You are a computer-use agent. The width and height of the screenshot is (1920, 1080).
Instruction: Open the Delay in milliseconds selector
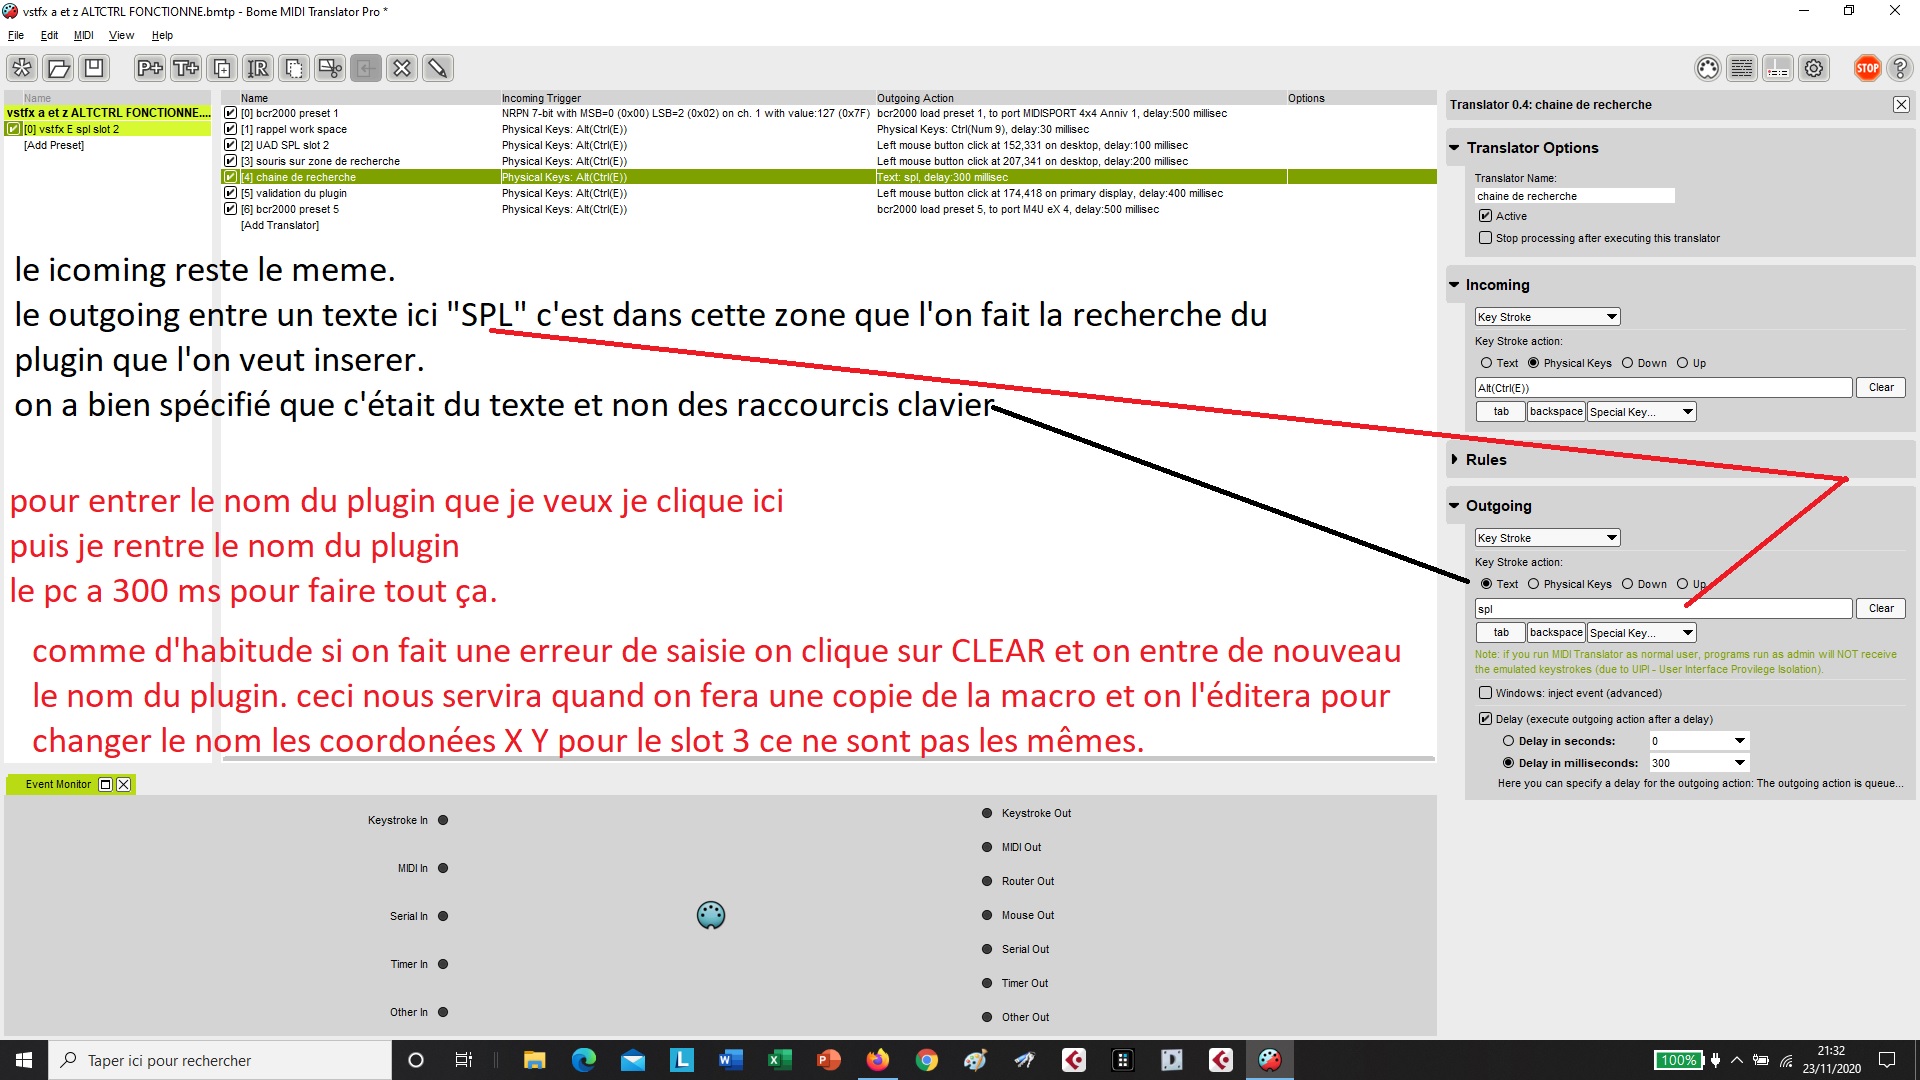[x=1737, y=762]
